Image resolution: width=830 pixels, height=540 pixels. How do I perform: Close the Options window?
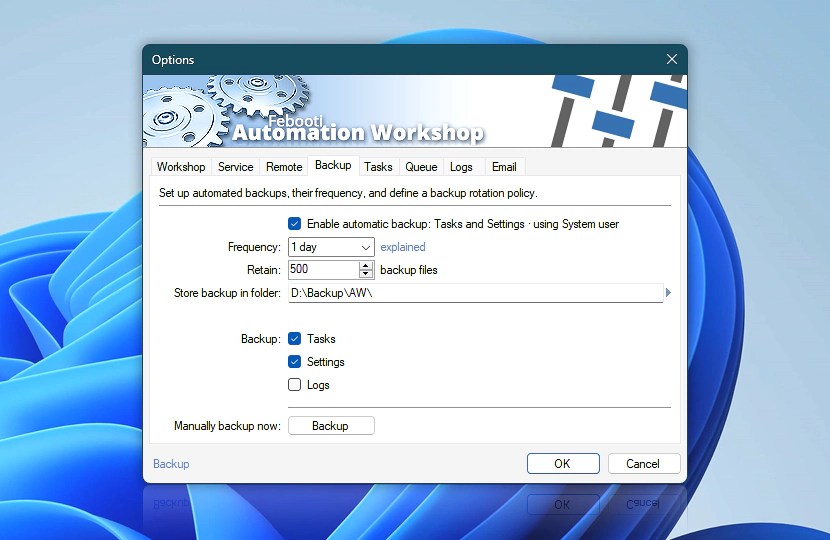pos(672,59)
